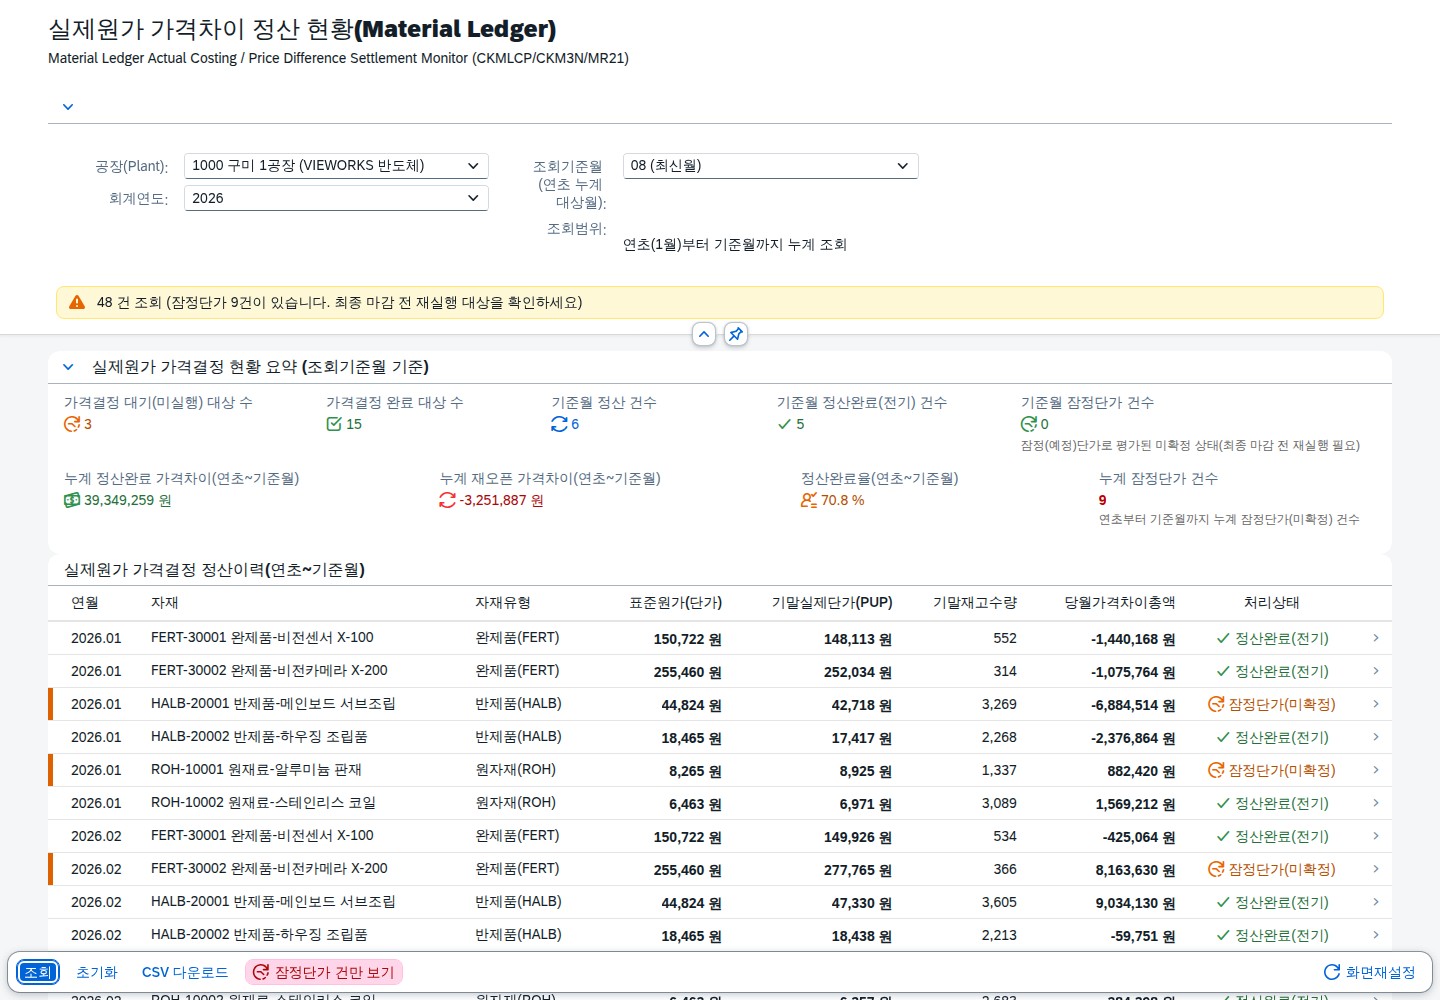The width and height of the screenshot is (1440, 1000).
Task: Click the 기말실제단가(PUP) column header
Action: 832,603
